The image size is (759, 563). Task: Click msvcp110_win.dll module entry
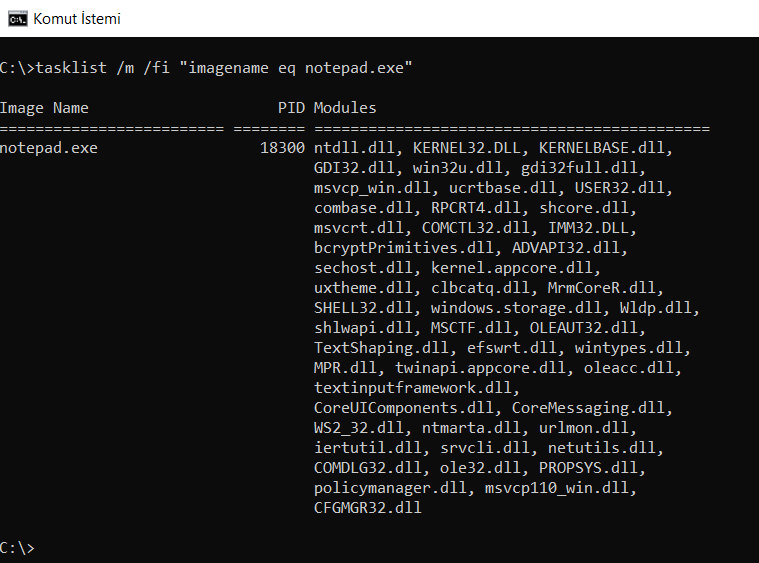557,488
